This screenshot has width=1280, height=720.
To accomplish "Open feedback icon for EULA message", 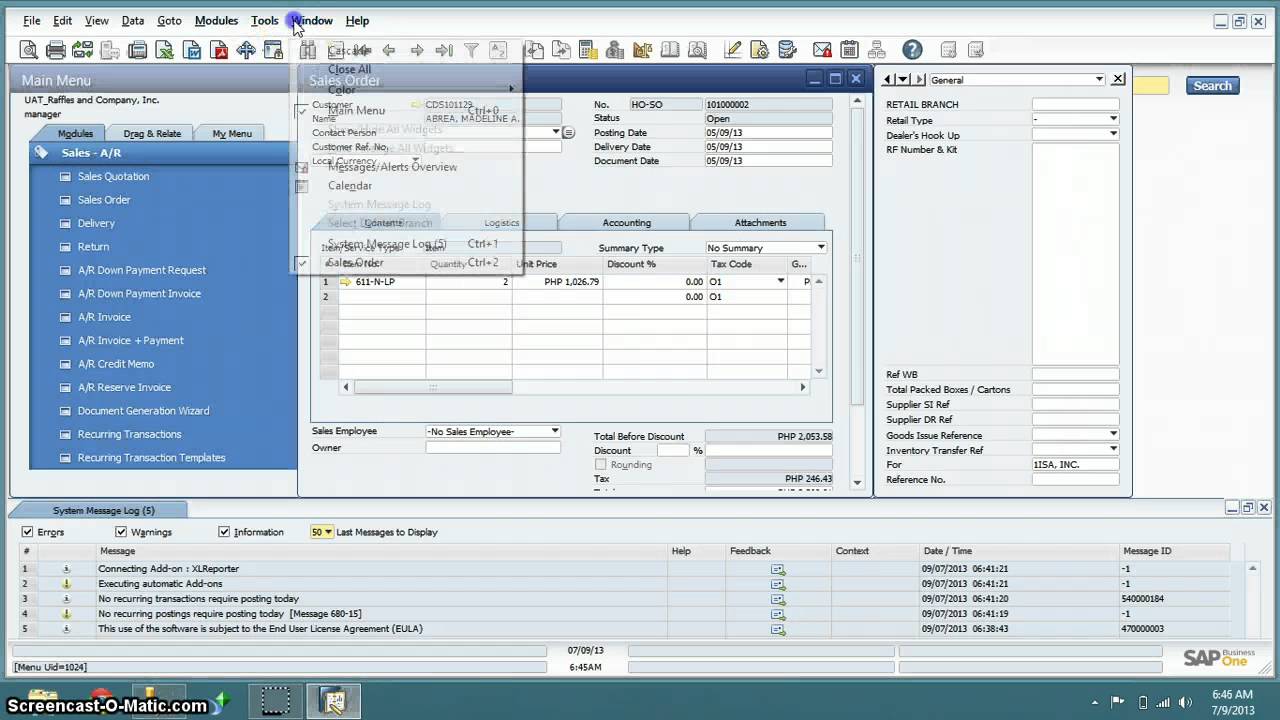I will click(778, 629).
